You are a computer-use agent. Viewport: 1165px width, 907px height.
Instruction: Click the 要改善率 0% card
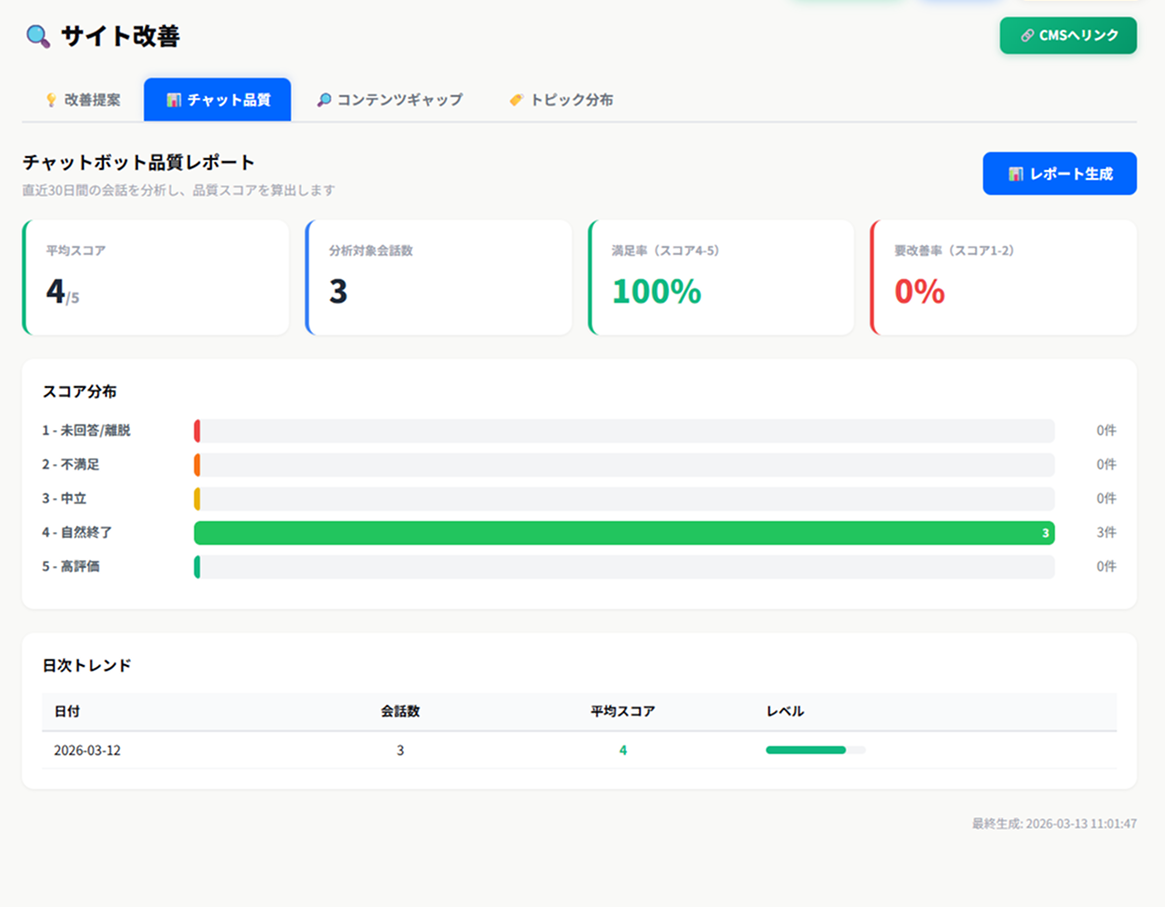click(x=1003, y=277)
